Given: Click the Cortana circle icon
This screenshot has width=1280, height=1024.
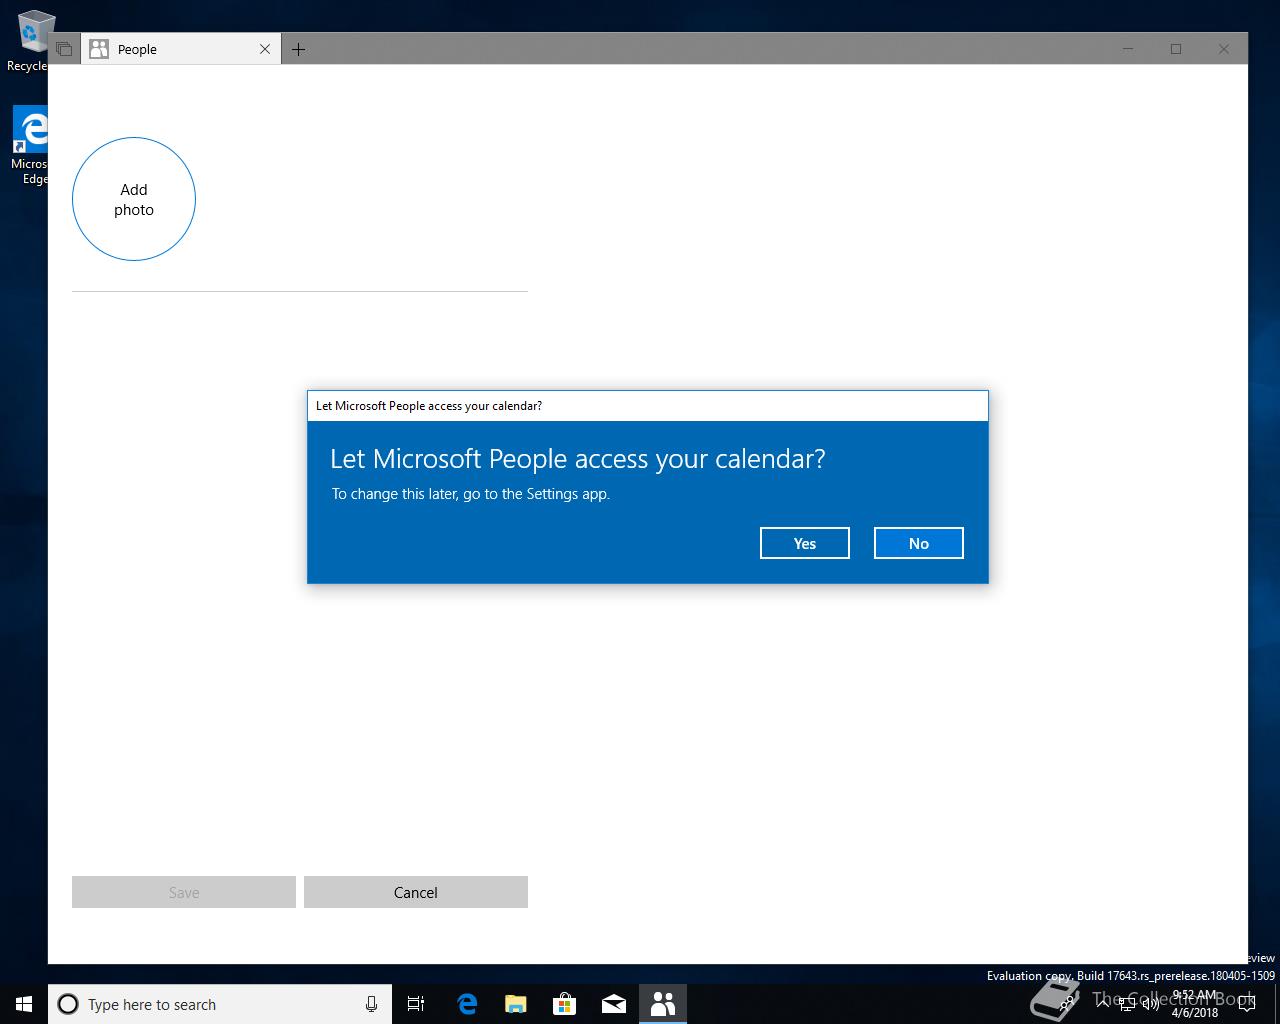Looking at the screenshot, I should tap(68, 1004).
